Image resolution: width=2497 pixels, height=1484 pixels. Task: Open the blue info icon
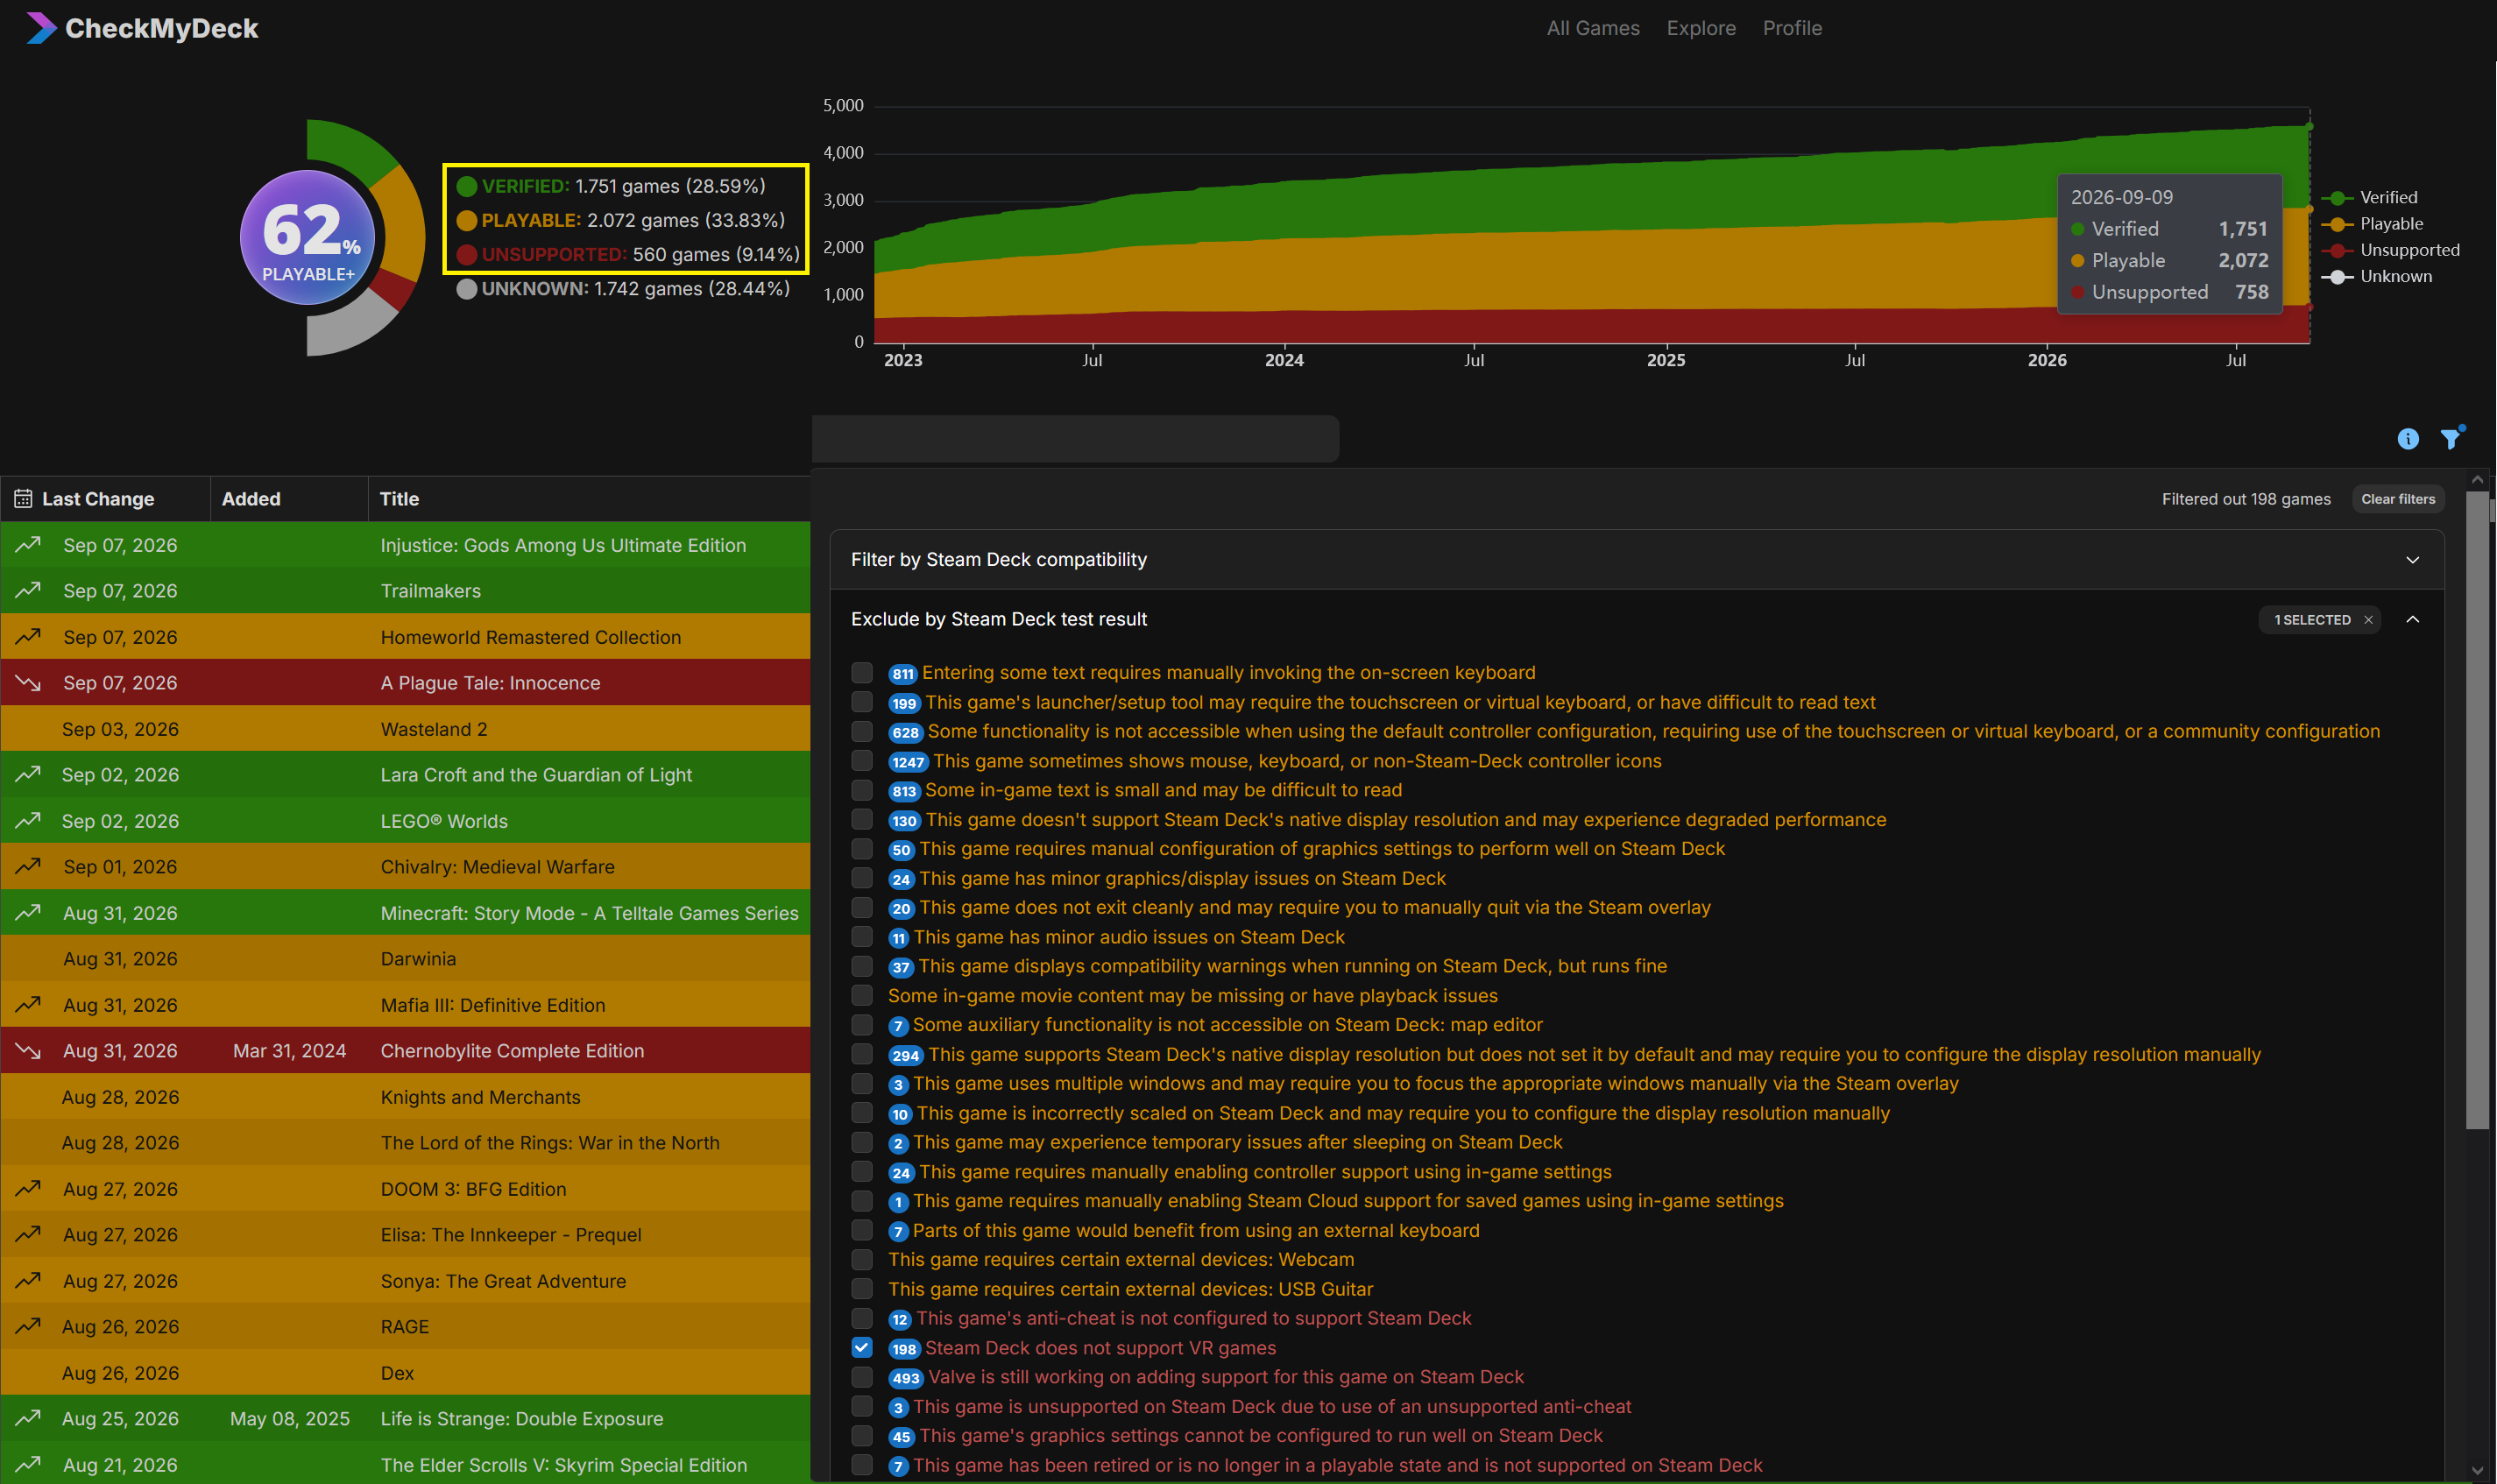pyautogui.click(x=2407, y=439)
